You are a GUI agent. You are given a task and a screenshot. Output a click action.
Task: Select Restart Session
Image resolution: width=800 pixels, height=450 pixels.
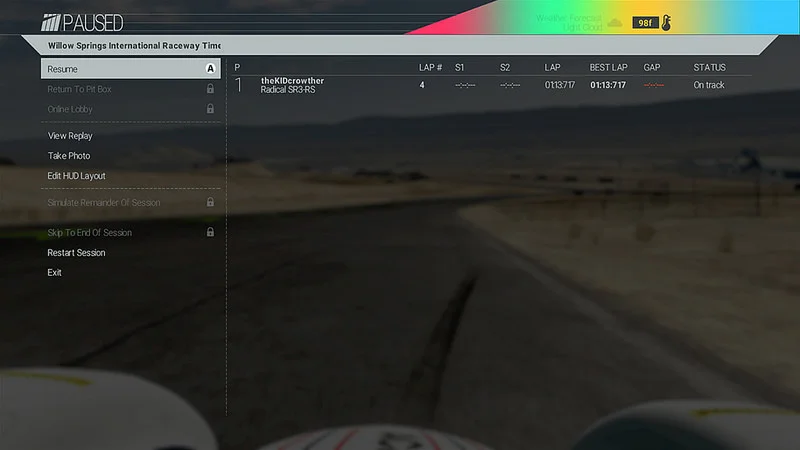(77, 253)
